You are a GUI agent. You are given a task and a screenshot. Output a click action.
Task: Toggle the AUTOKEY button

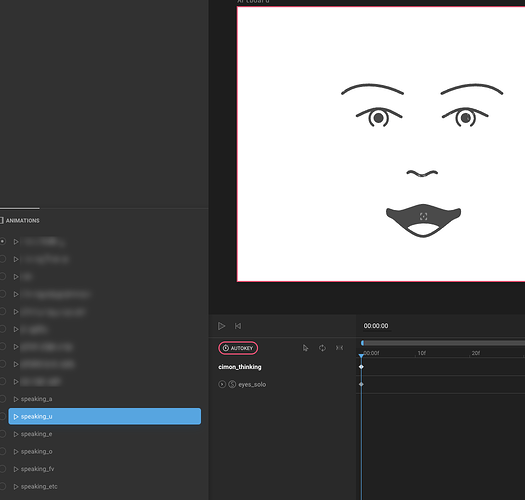238,348
